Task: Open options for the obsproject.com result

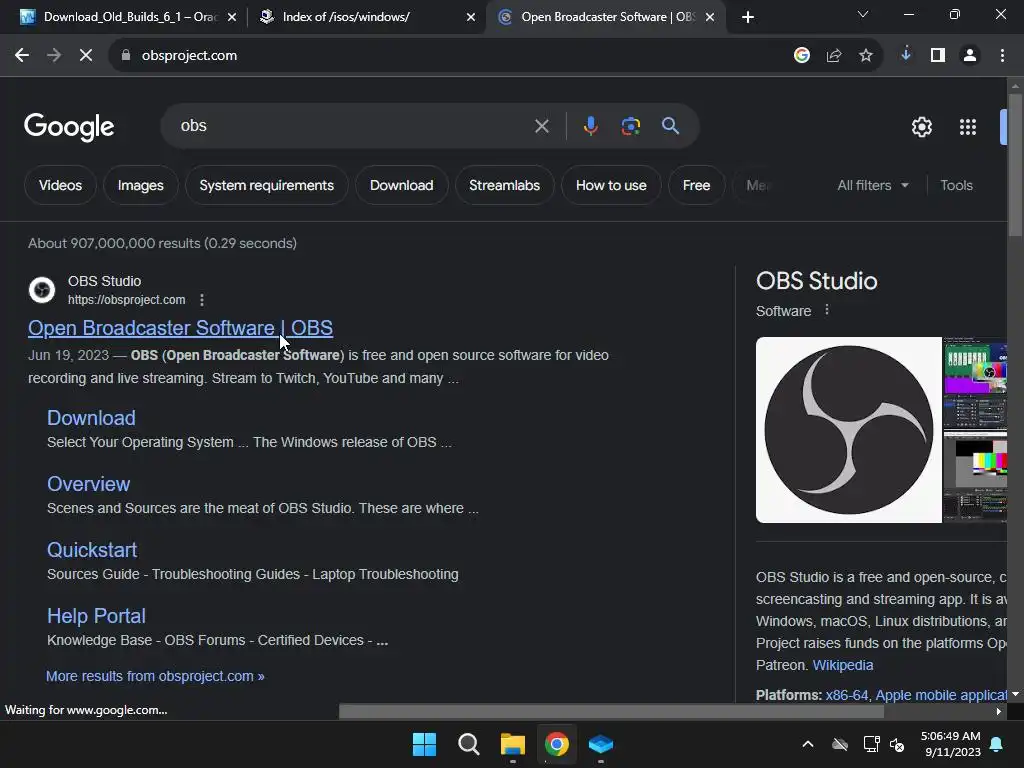Action: [202, 300]
